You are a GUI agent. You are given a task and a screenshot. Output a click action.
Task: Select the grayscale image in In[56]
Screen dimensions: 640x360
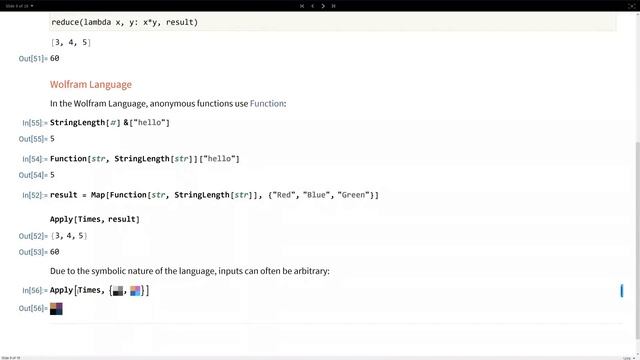118,291
